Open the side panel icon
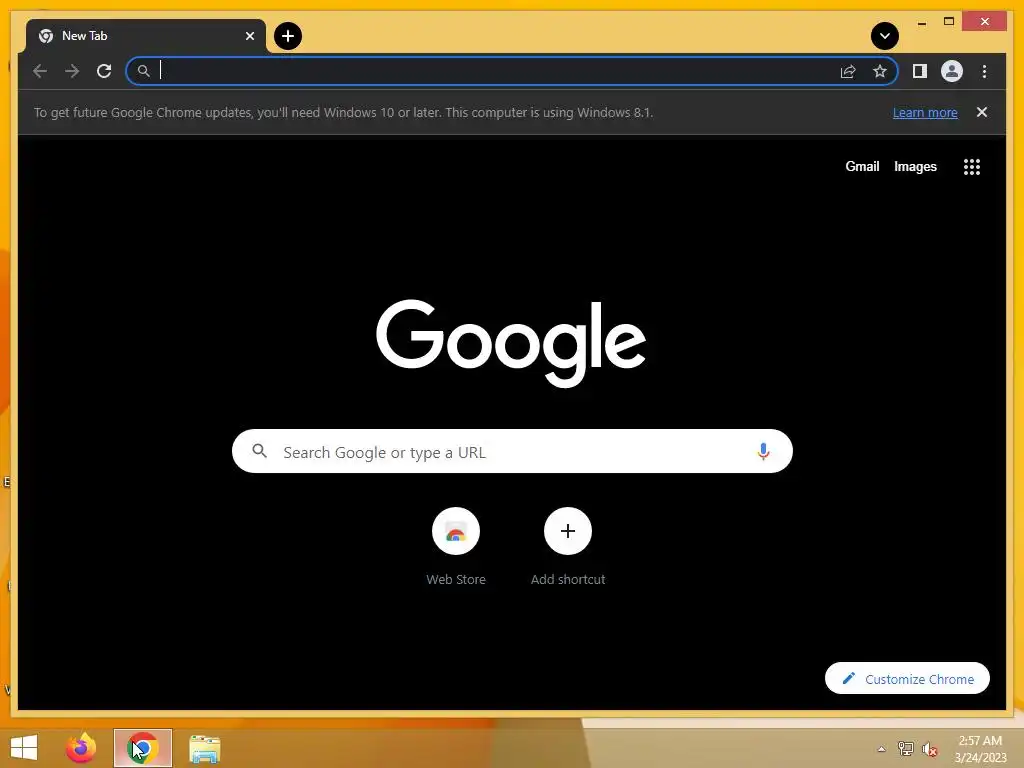 920,71
